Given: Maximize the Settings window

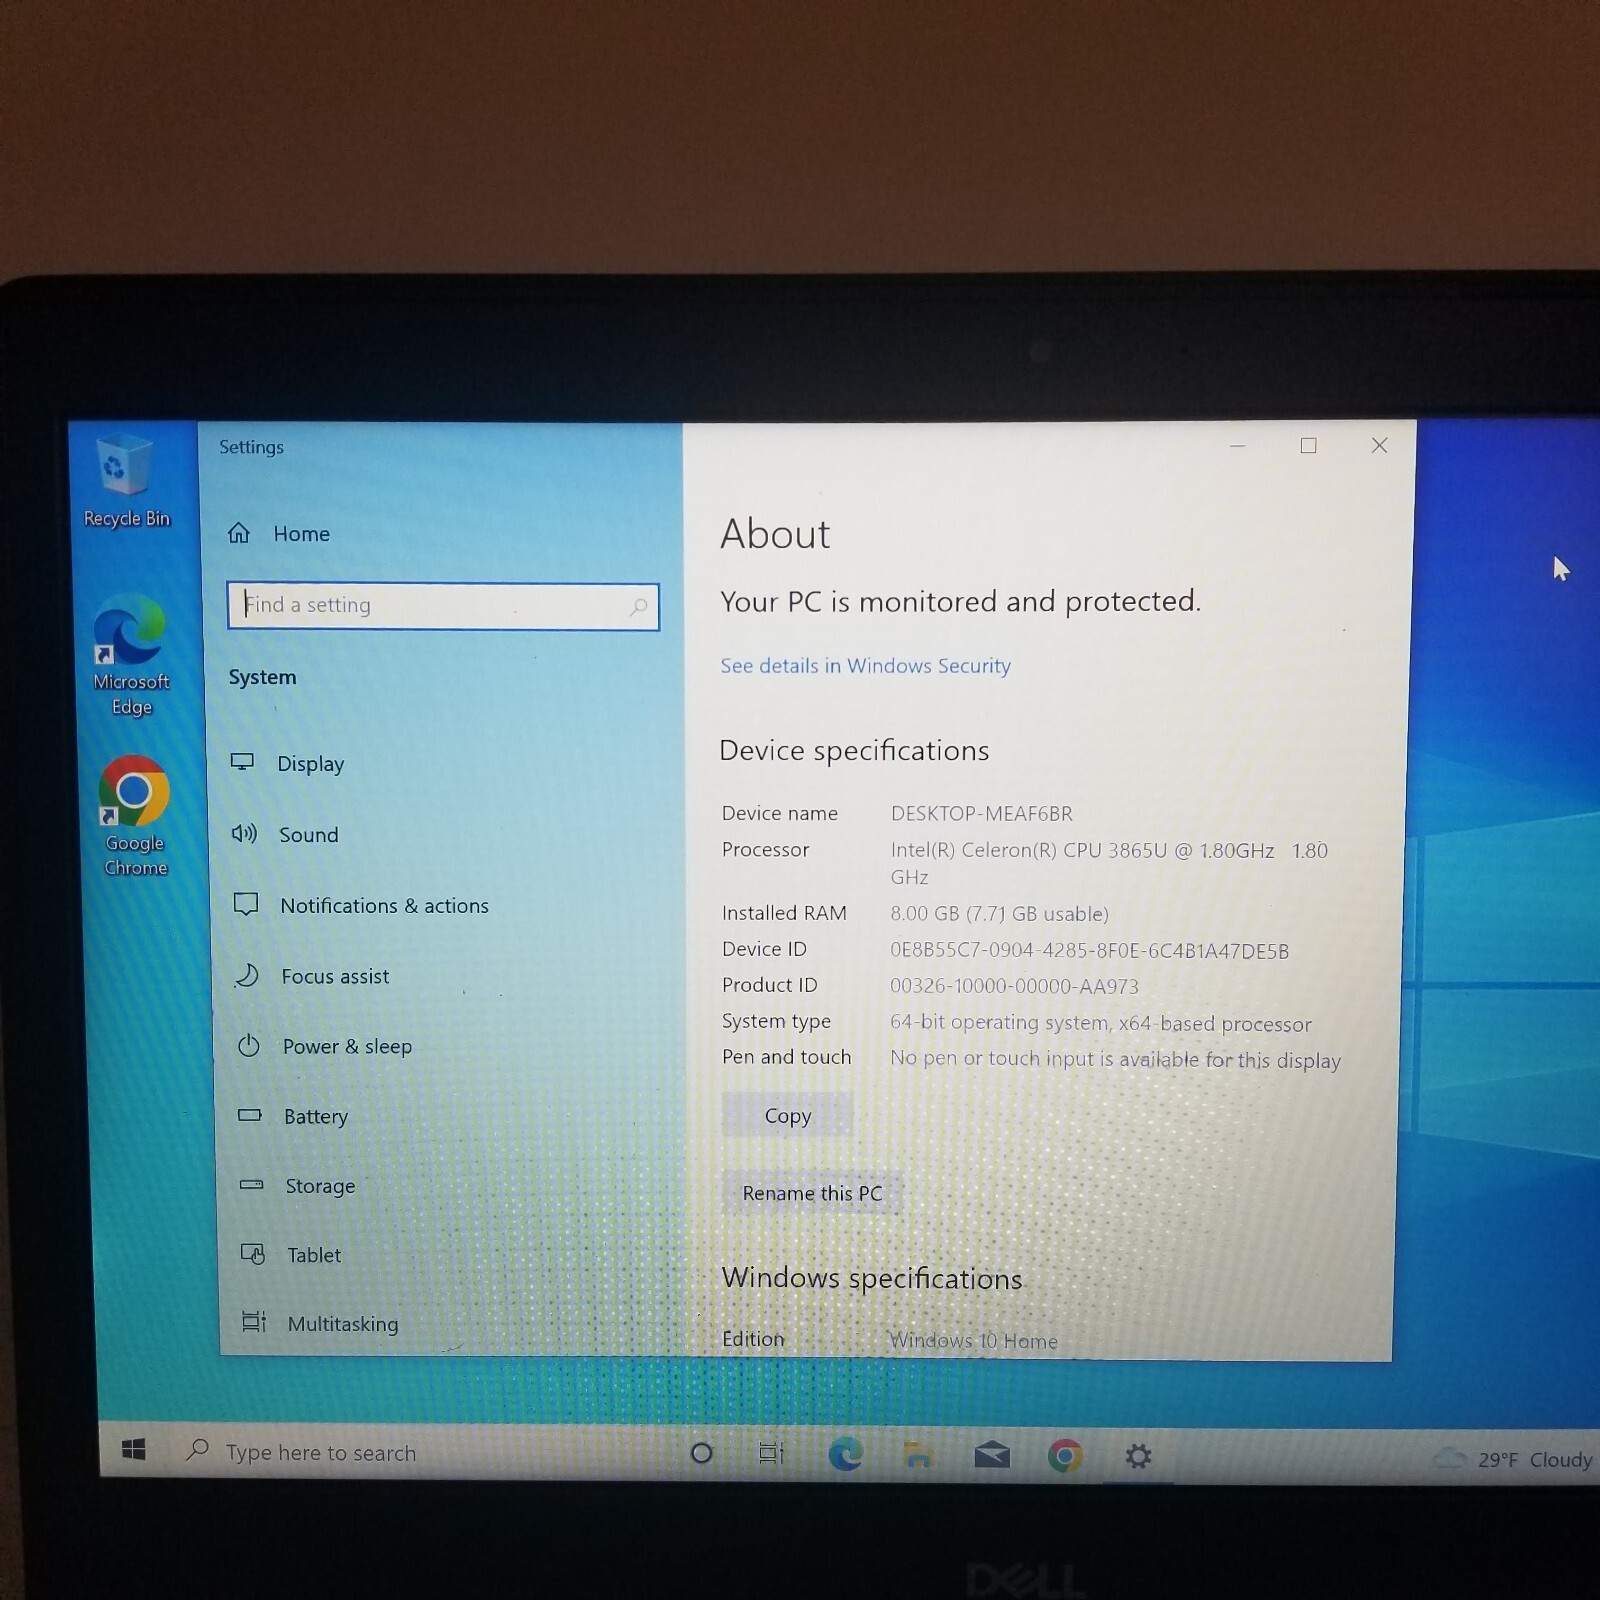Looking at the screenshot, I should point(1308,446).
